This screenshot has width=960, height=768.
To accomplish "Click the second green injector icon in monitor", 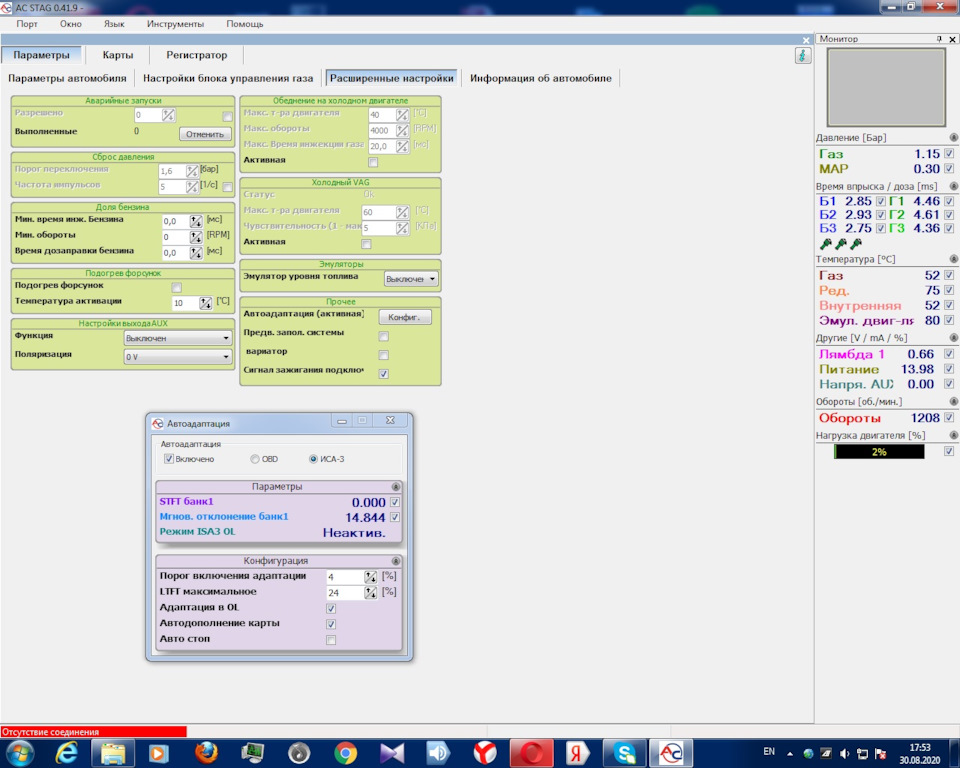I will pyautogui.click(x=841, y=244).
